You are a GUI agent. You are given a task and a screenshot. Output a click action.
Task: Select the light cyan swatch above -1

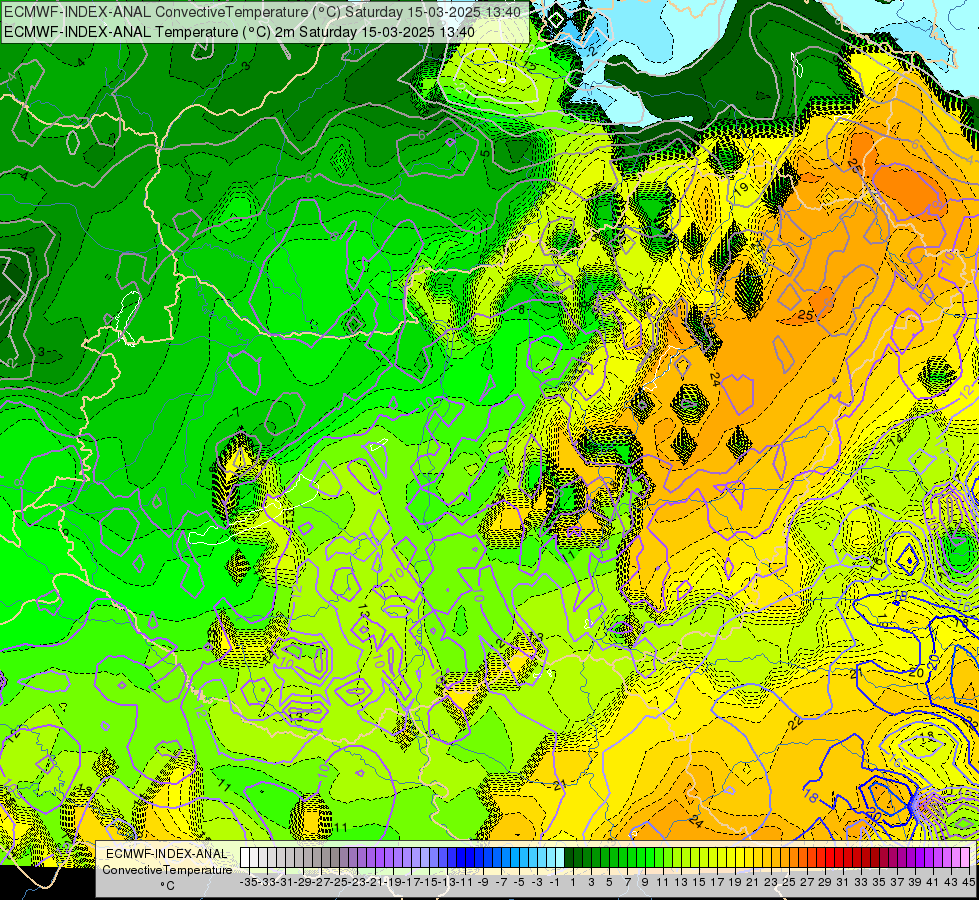click(x=551, y=857)
